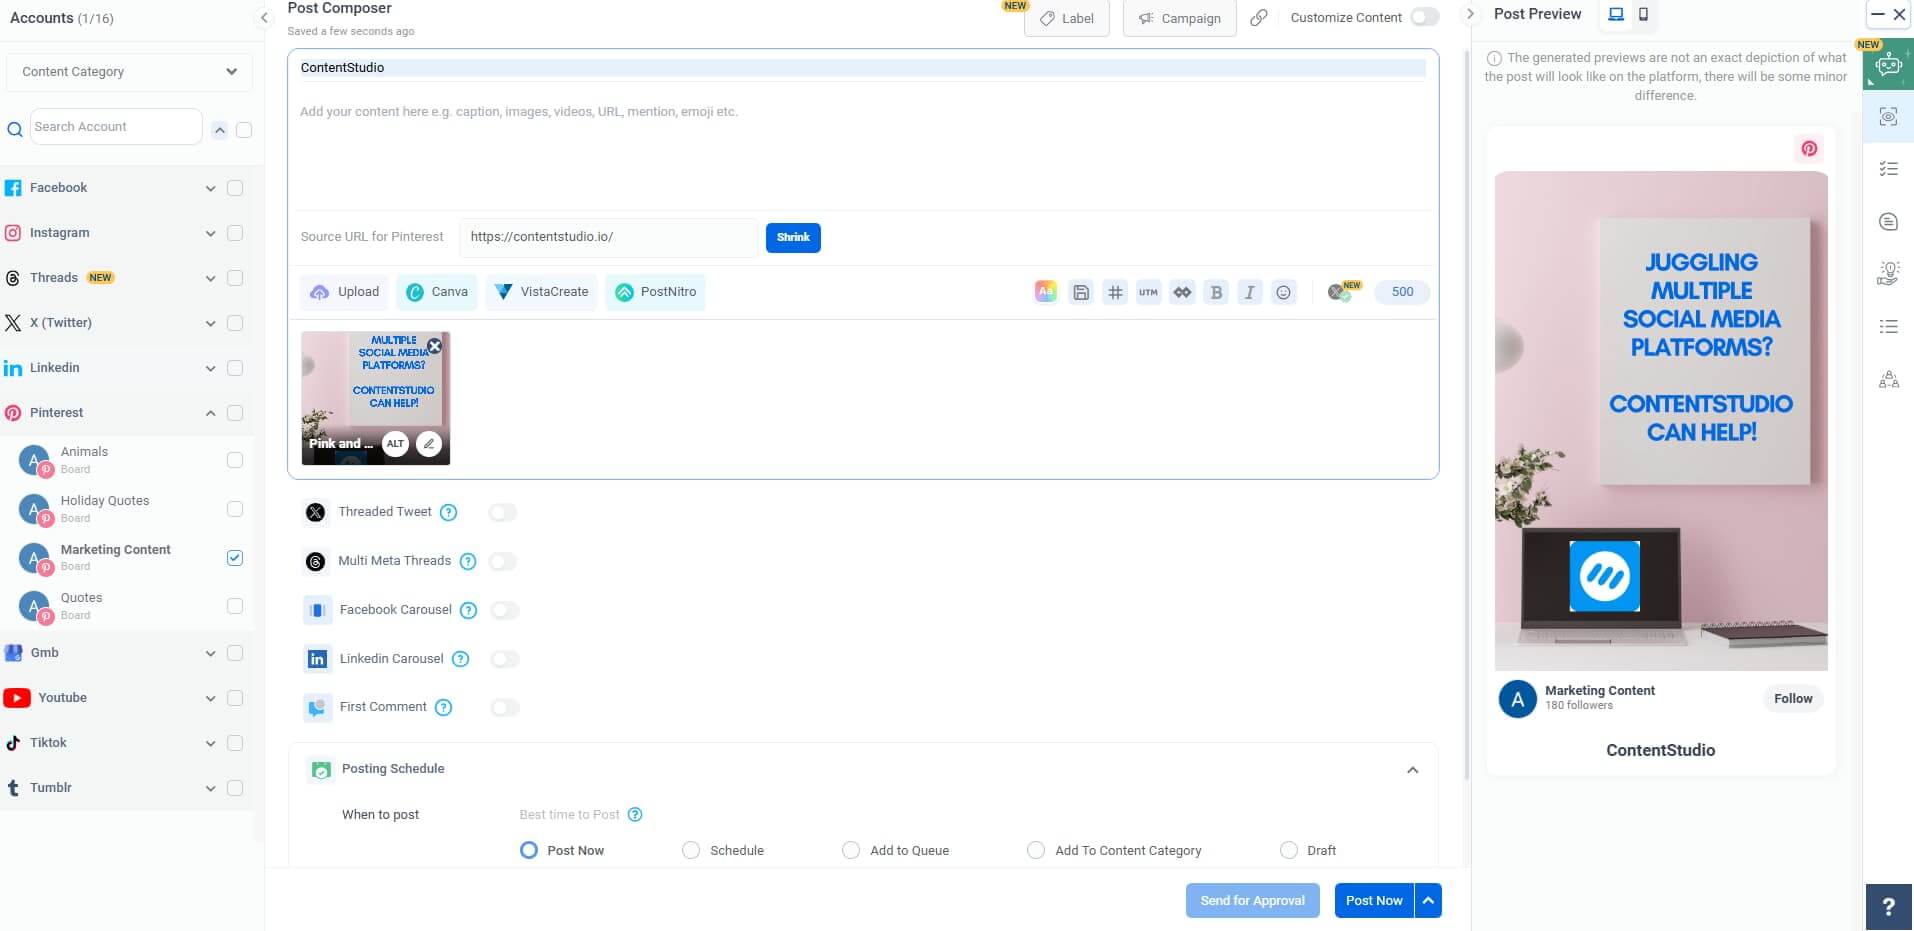Expand the Facebook accounts list
The image size is (1914, 931).
211,188
